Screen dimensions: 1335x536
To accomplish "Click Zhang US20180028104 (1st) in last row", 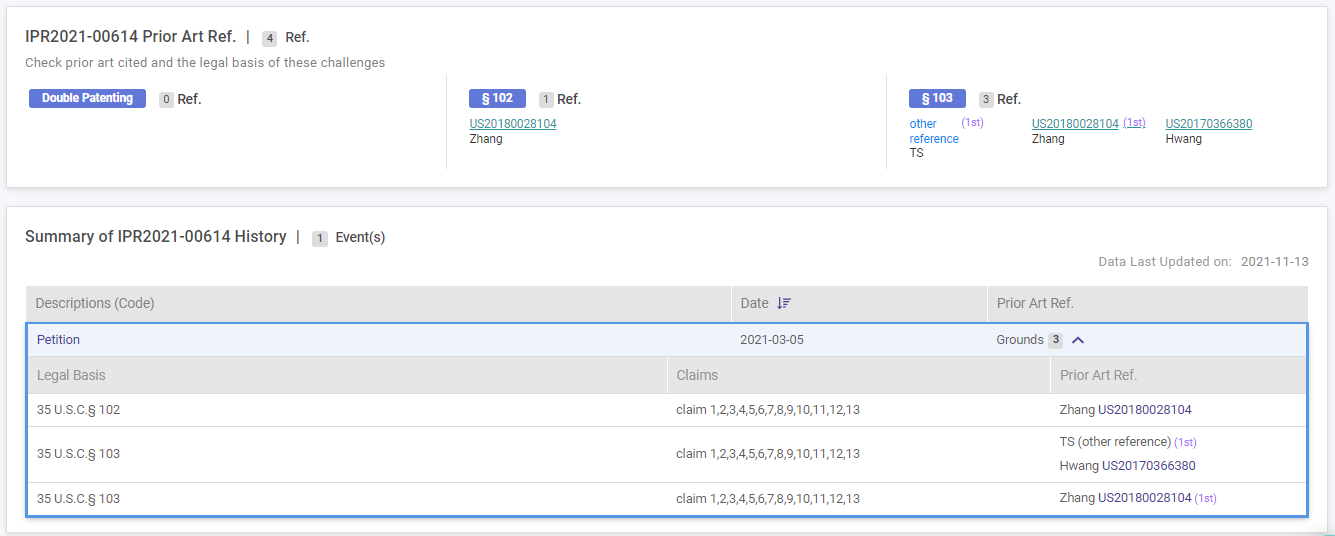I will [1138, 498].
